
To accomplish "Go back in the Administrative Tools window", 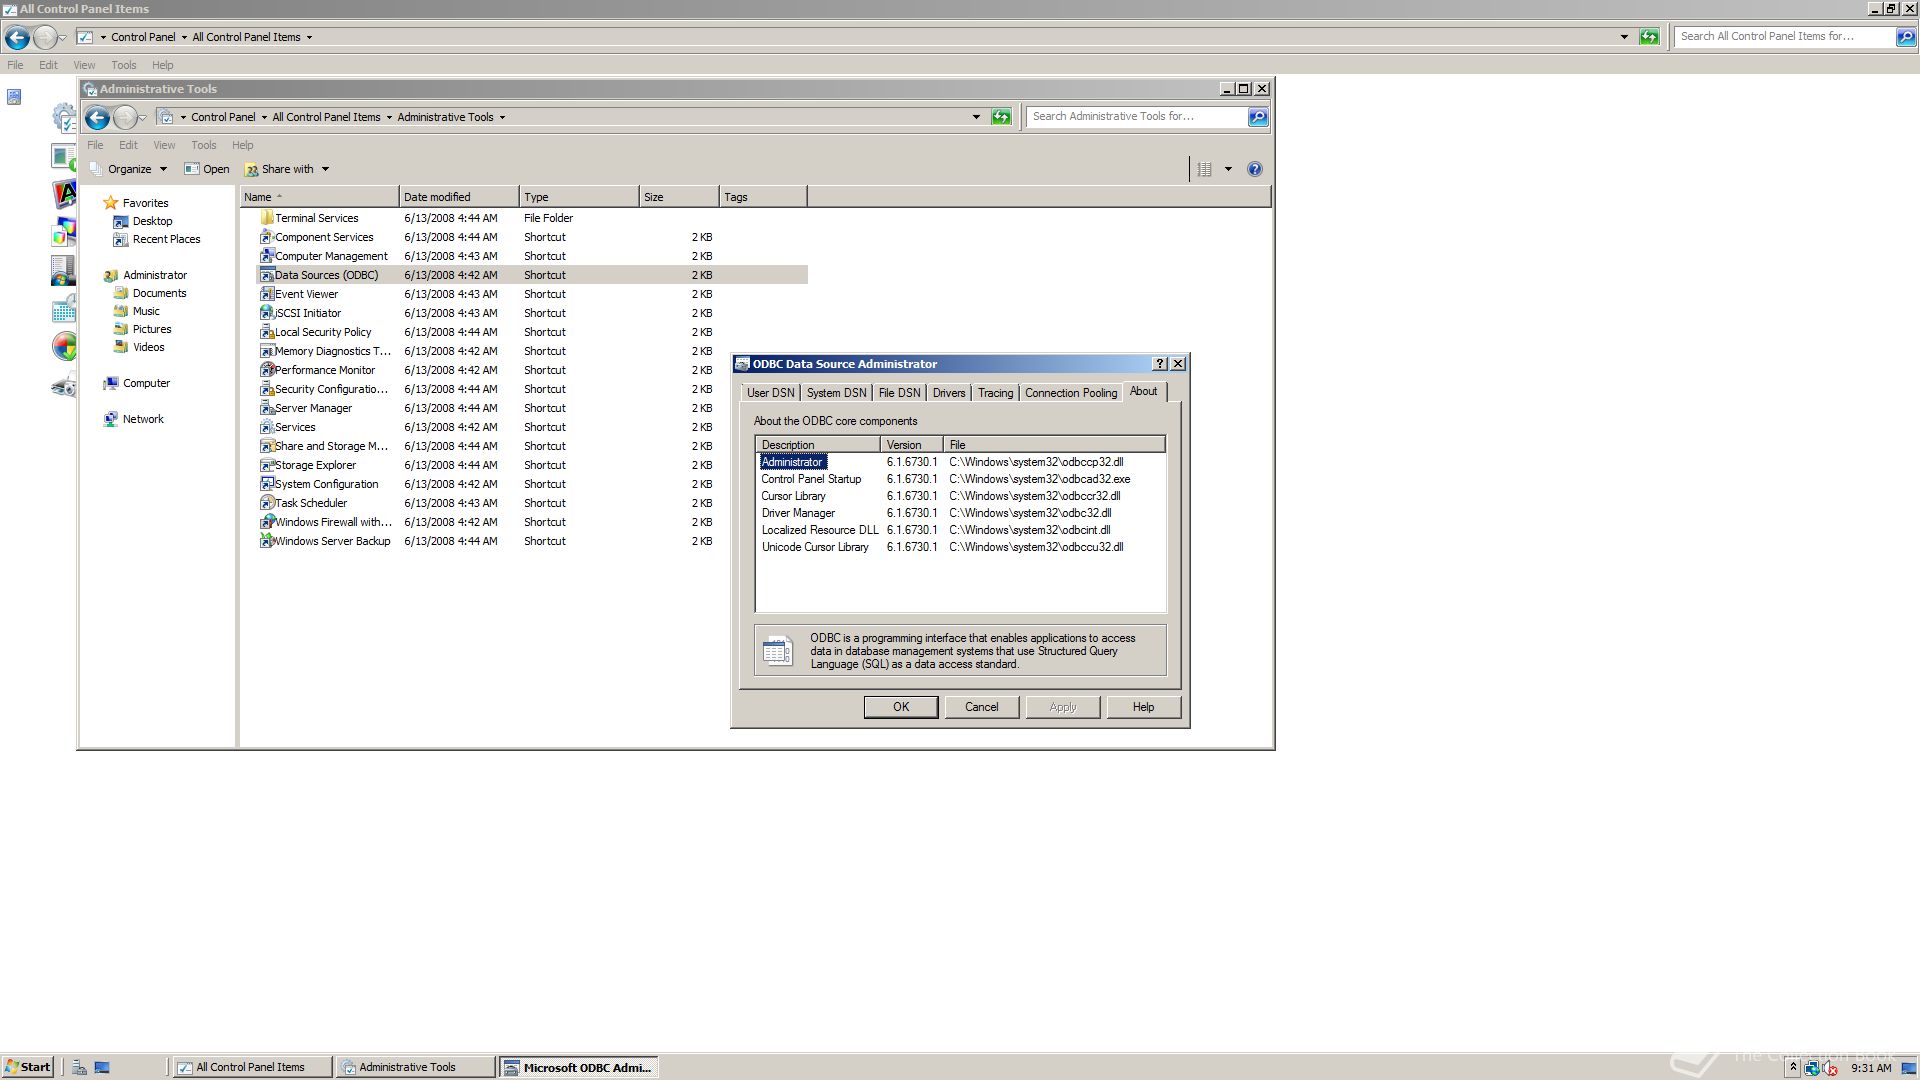I will [97, 118].
